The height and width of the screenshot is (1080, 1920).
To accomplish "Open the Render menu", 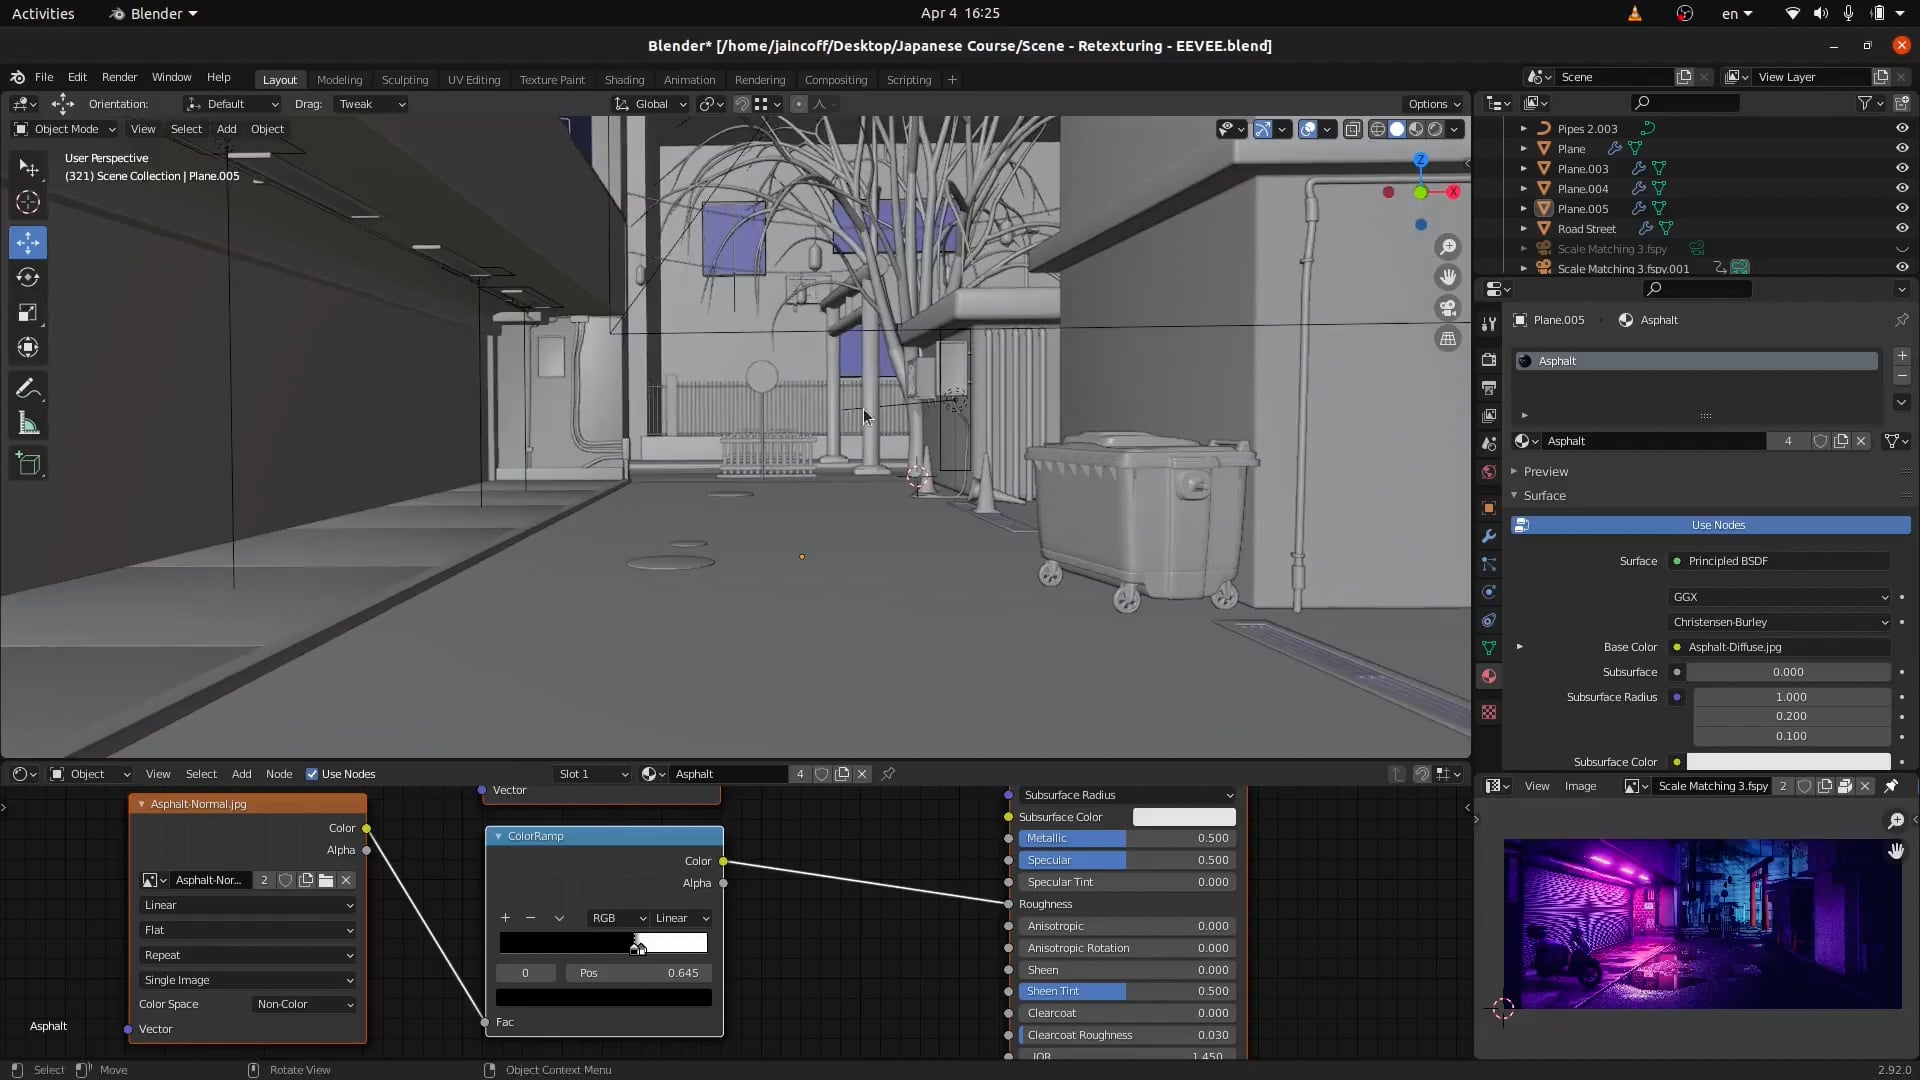I will click(x=119, y=77).
